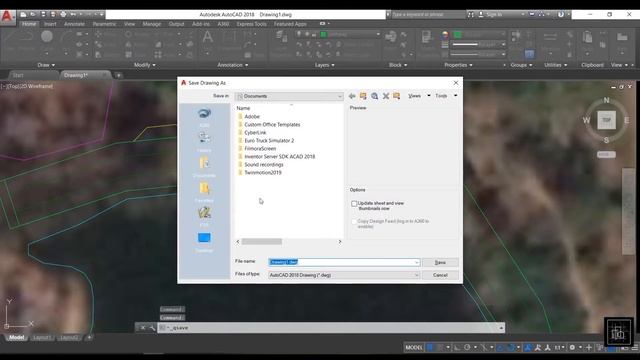Open the Save in Documents dropdown
Viewport: 640px width, 360px height.
click(289, 96)
